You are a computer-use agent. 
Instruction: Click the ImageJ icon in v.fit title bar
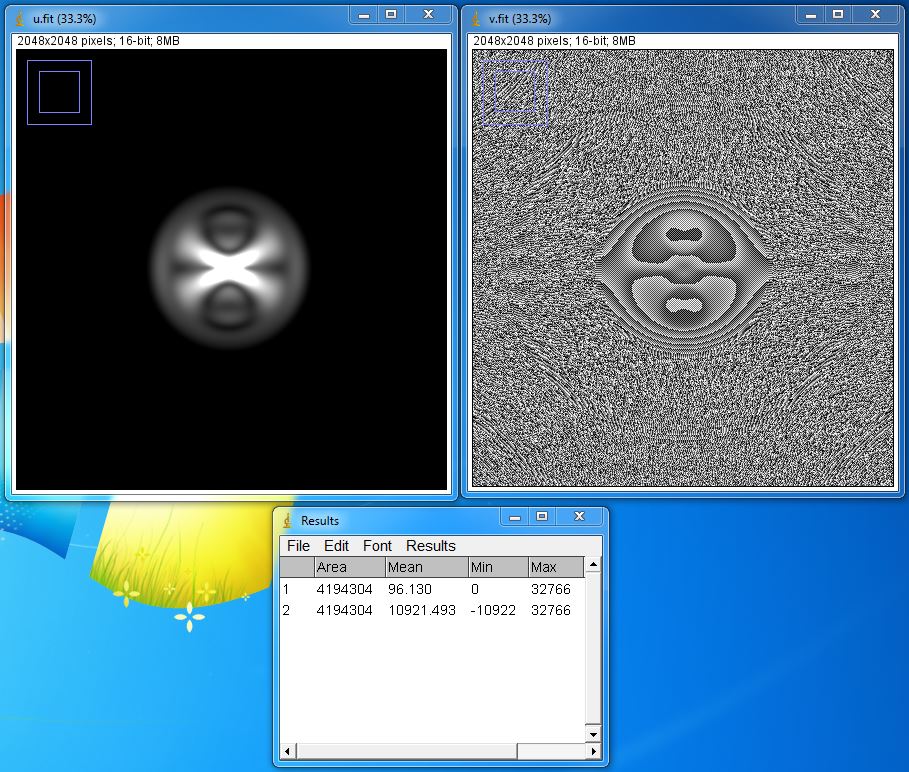[476, 19]
